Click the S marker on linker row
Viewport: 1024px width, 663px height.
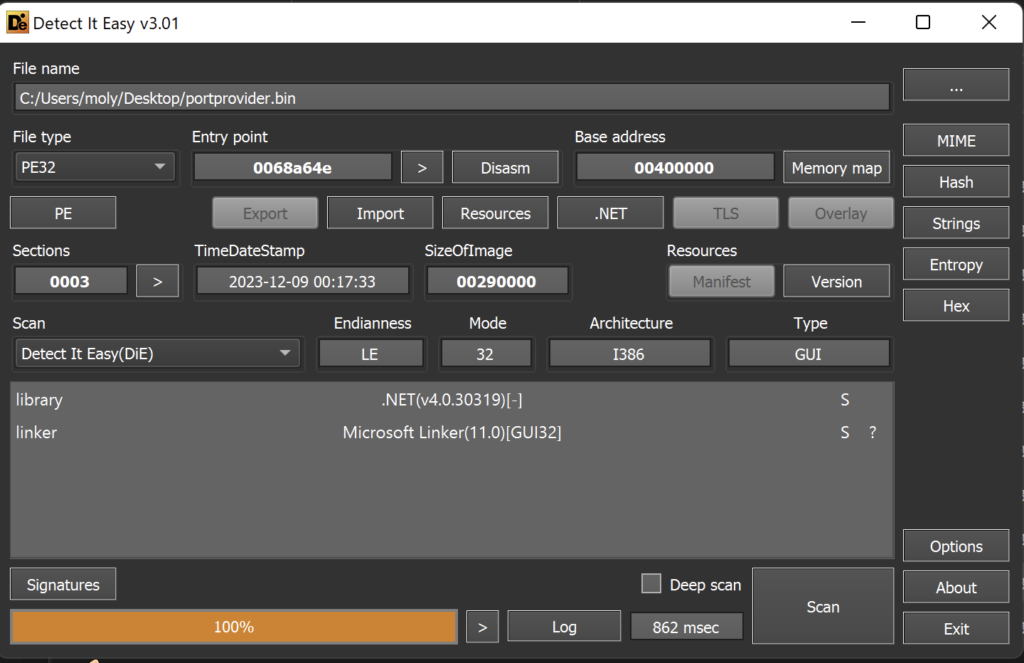(845, 433)
